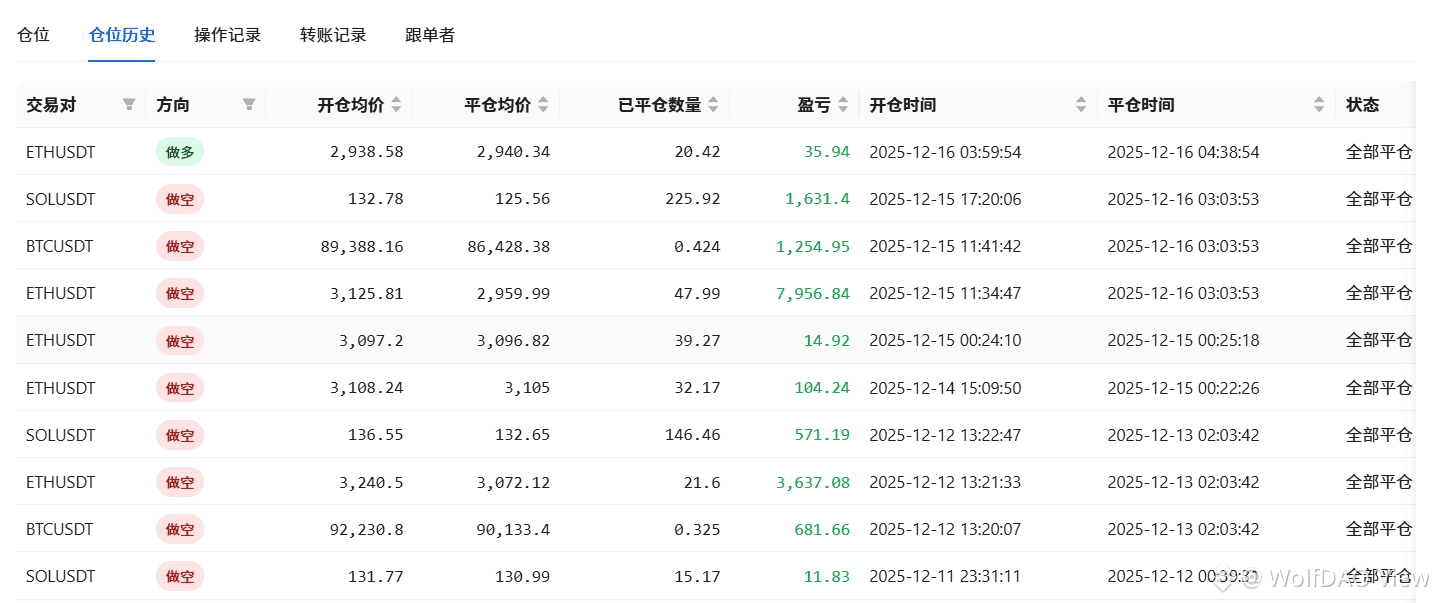Viewport: 1437px width, 603px height.
Task: Go to the 转账记录 tab
Action: point(334,35)
